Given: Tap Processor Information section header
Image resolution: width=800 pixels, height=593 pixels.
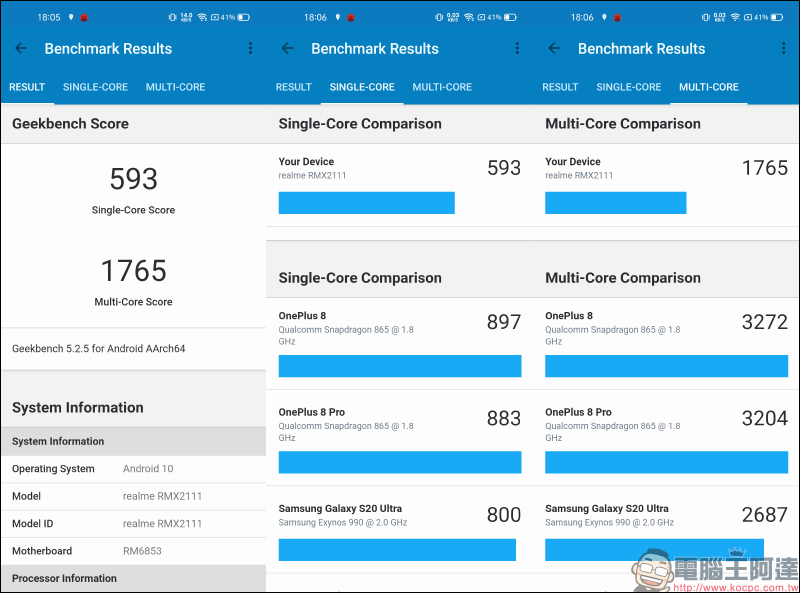Looking at the screenshot, I should (x=134, y=579).
